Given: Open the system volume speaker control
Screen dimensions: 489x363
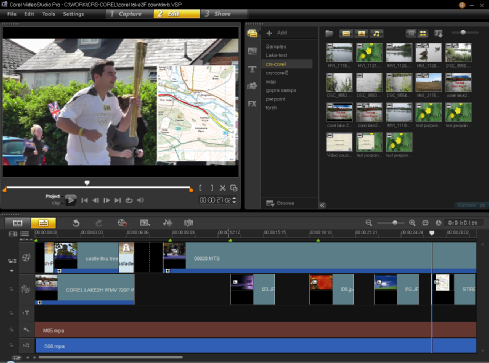Looking at the screenshot, I should click(140, 200).
